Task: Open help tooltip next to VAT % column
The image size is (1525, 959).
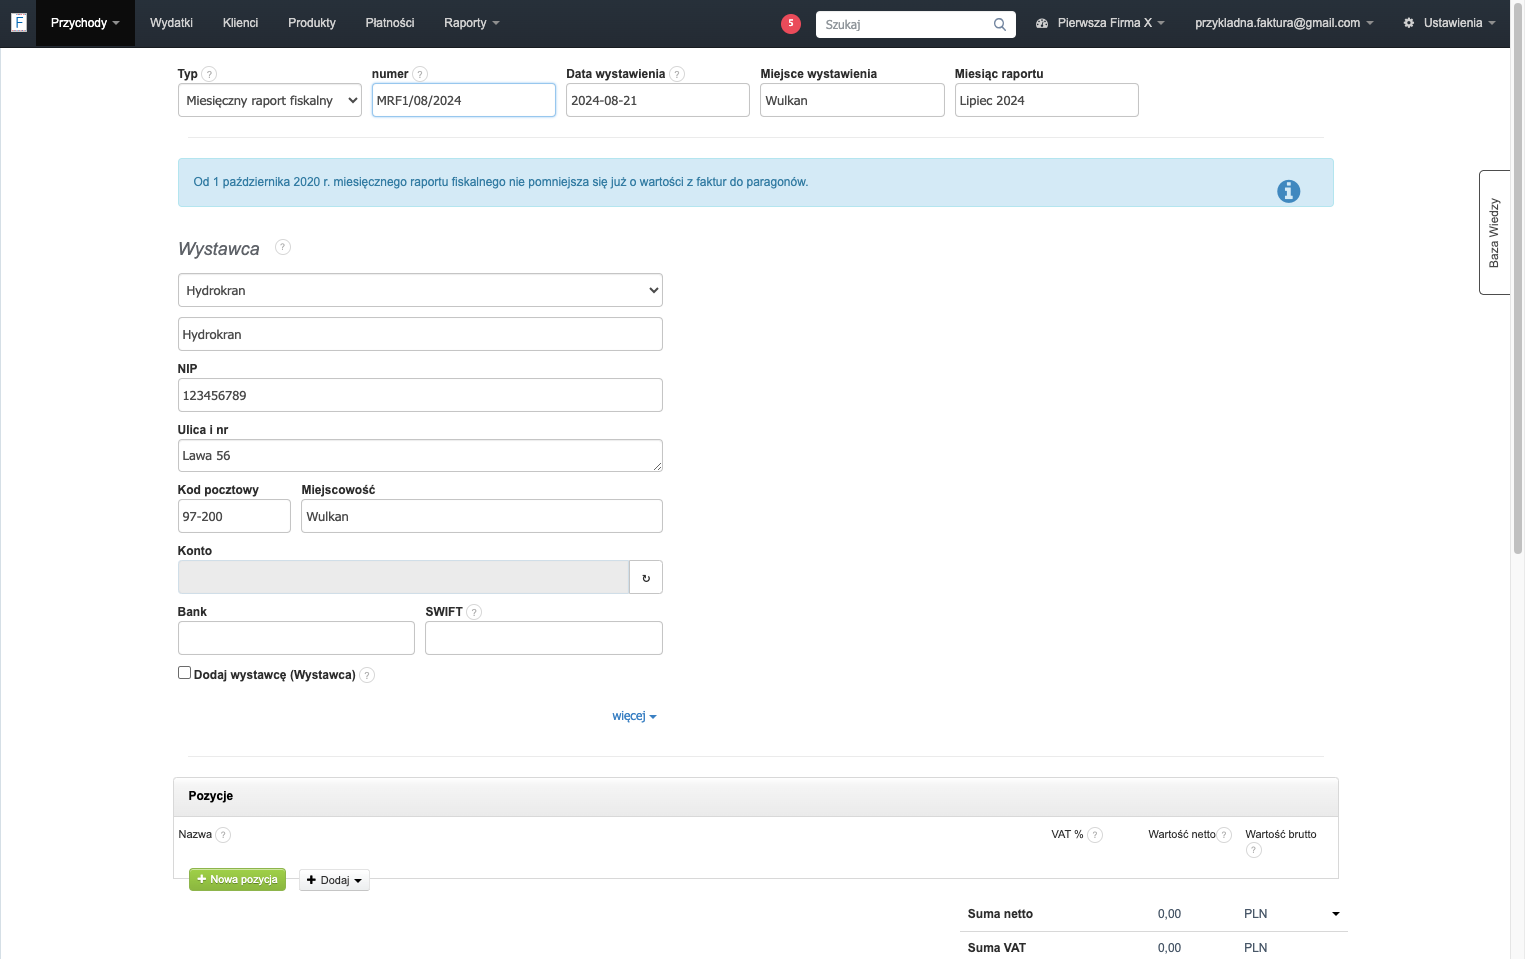Action: point(1095,835)
